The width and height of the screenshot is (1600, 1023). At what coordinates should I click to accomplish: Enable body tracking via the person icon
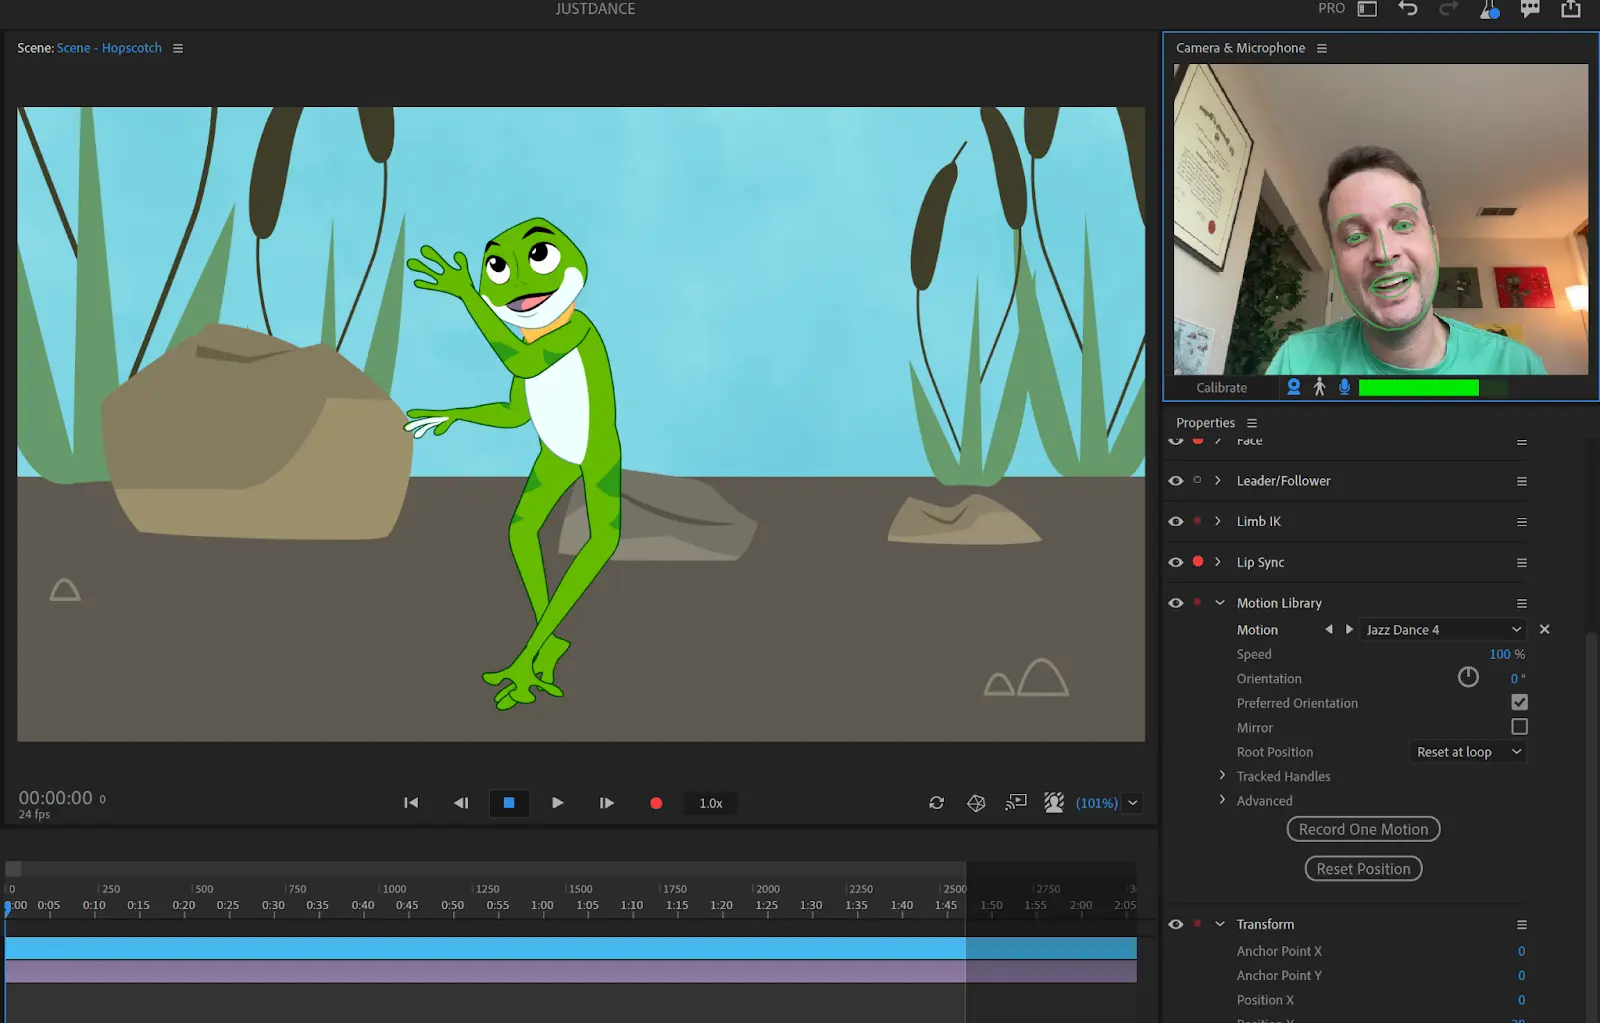pos(1319,387)
